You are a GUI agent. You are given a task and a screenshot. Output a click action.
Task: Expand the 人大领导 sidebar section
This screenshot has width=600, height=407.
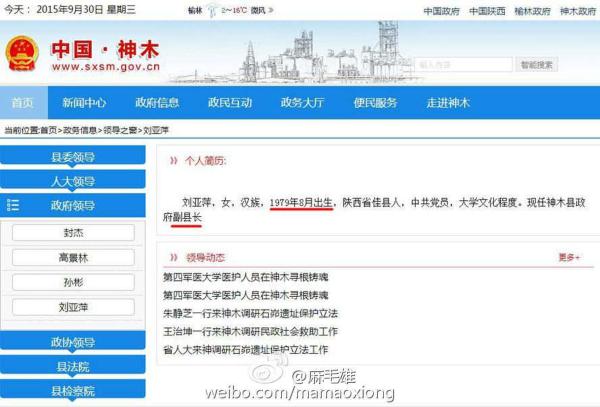pyautogui.click(x=73, y=181)
